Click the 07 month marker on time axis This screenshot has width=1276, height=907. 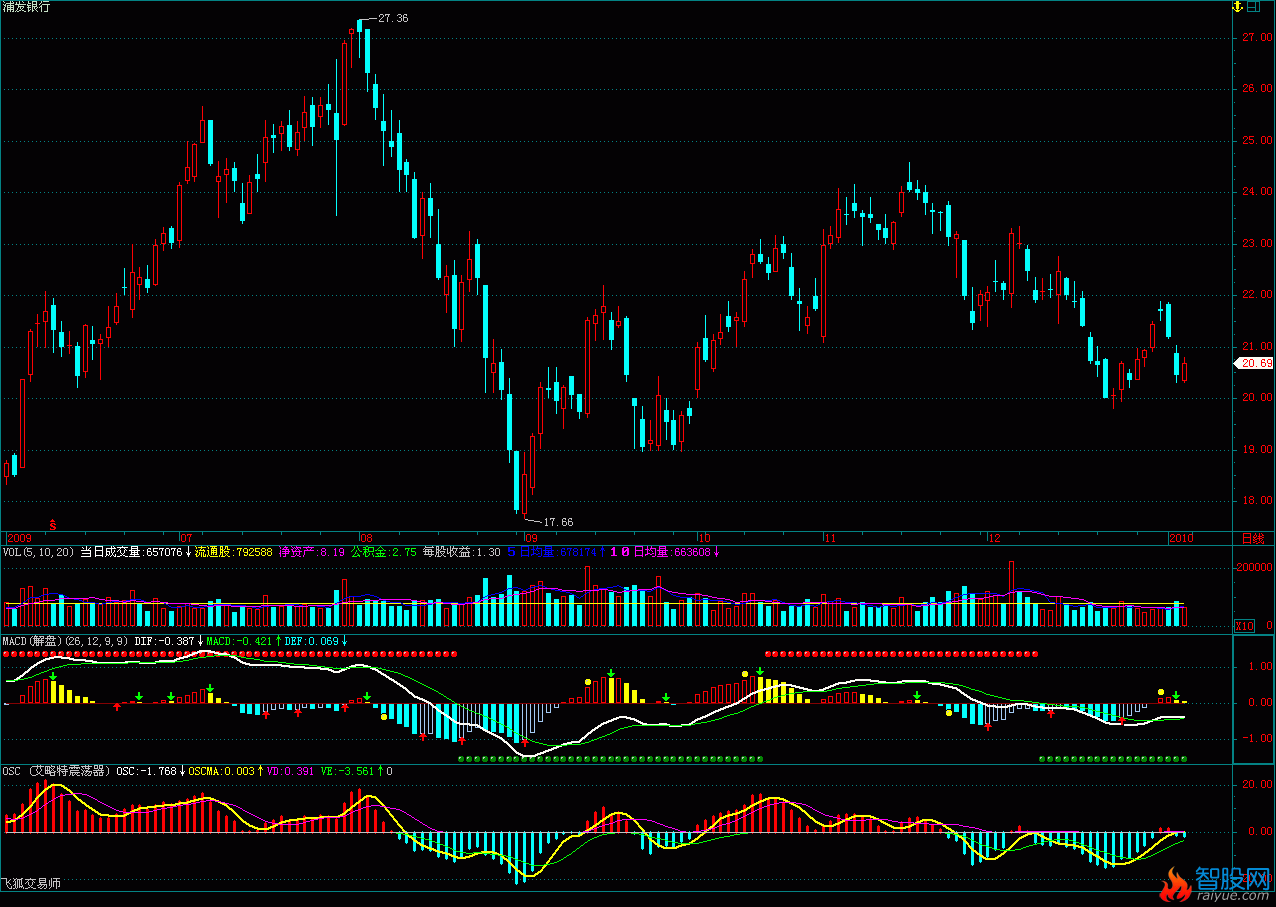185,537
